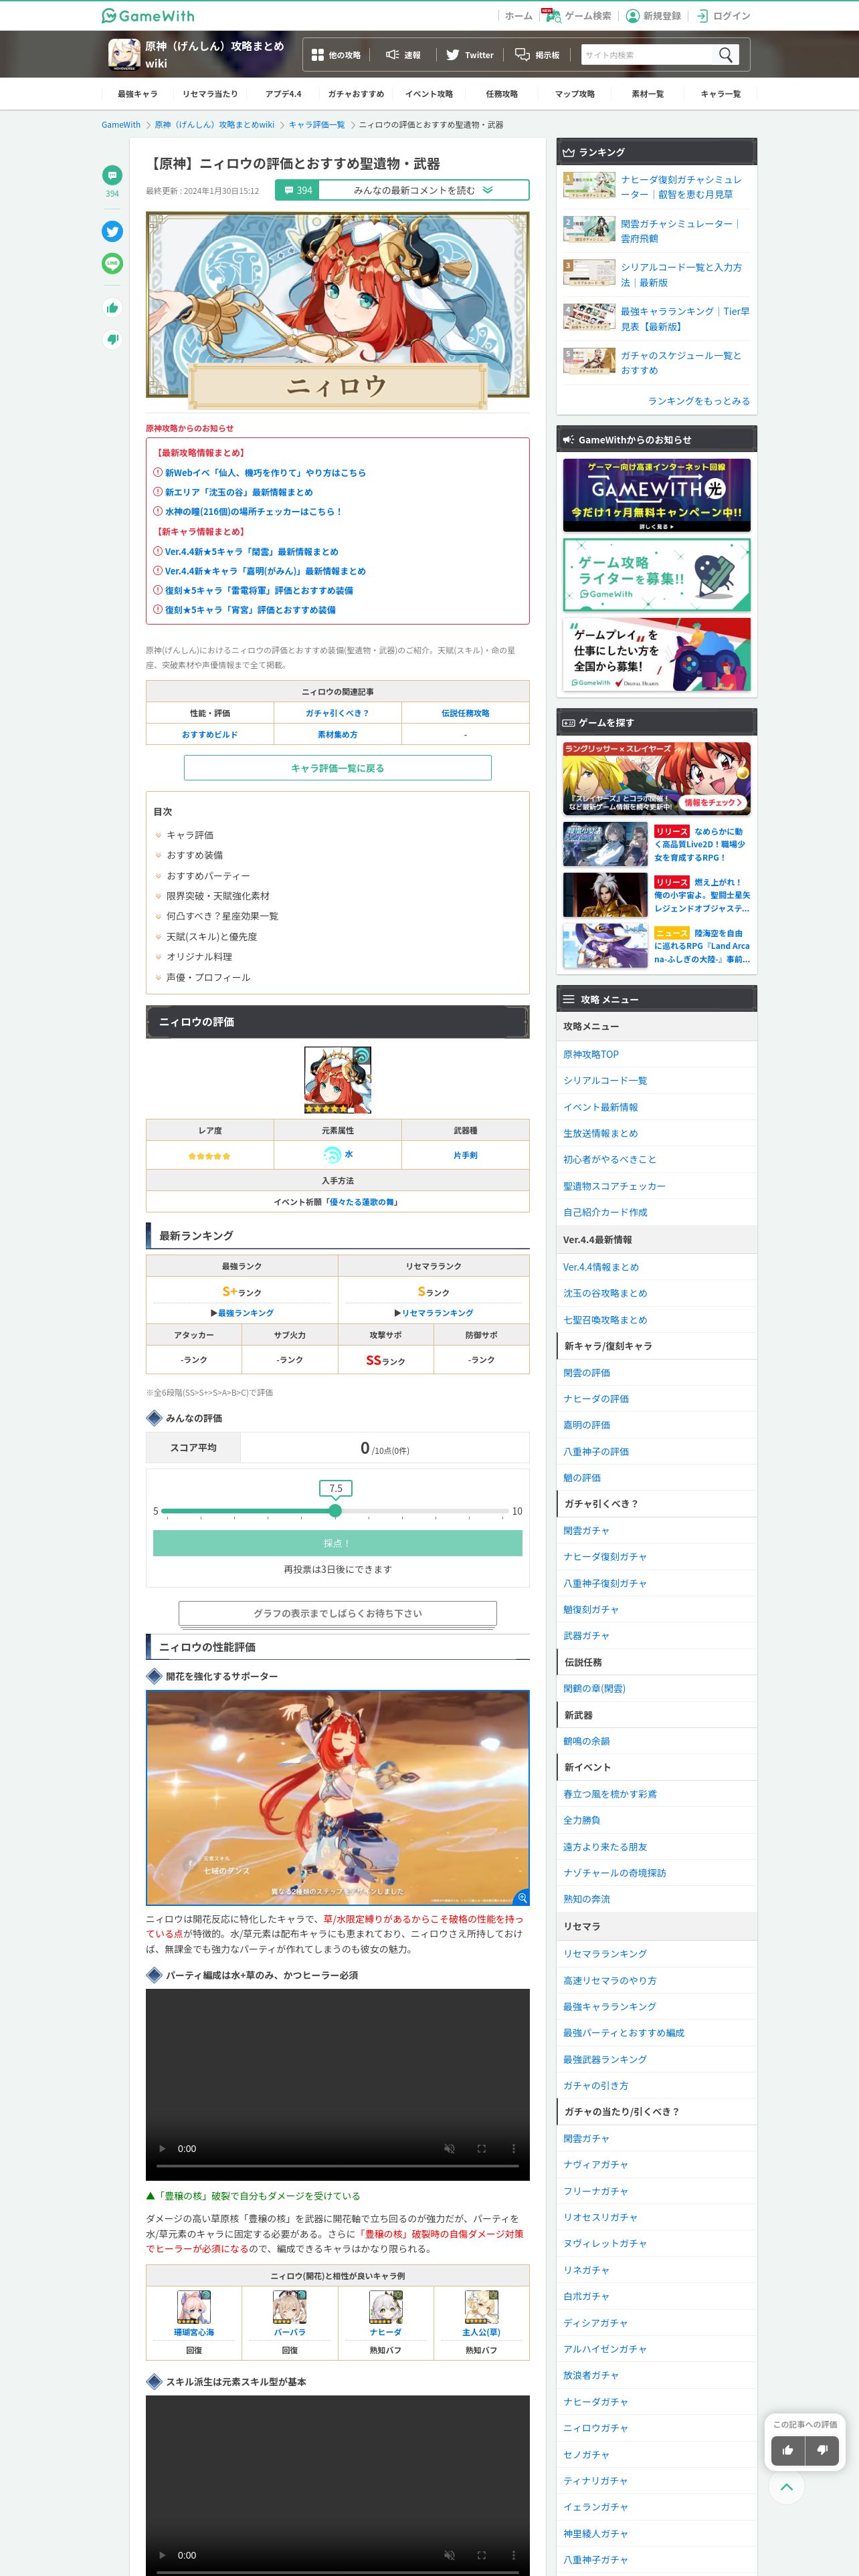This screenshot has height=2576, width=859.
Task: Click the site search input field
Action: click(x=647, y=55)
